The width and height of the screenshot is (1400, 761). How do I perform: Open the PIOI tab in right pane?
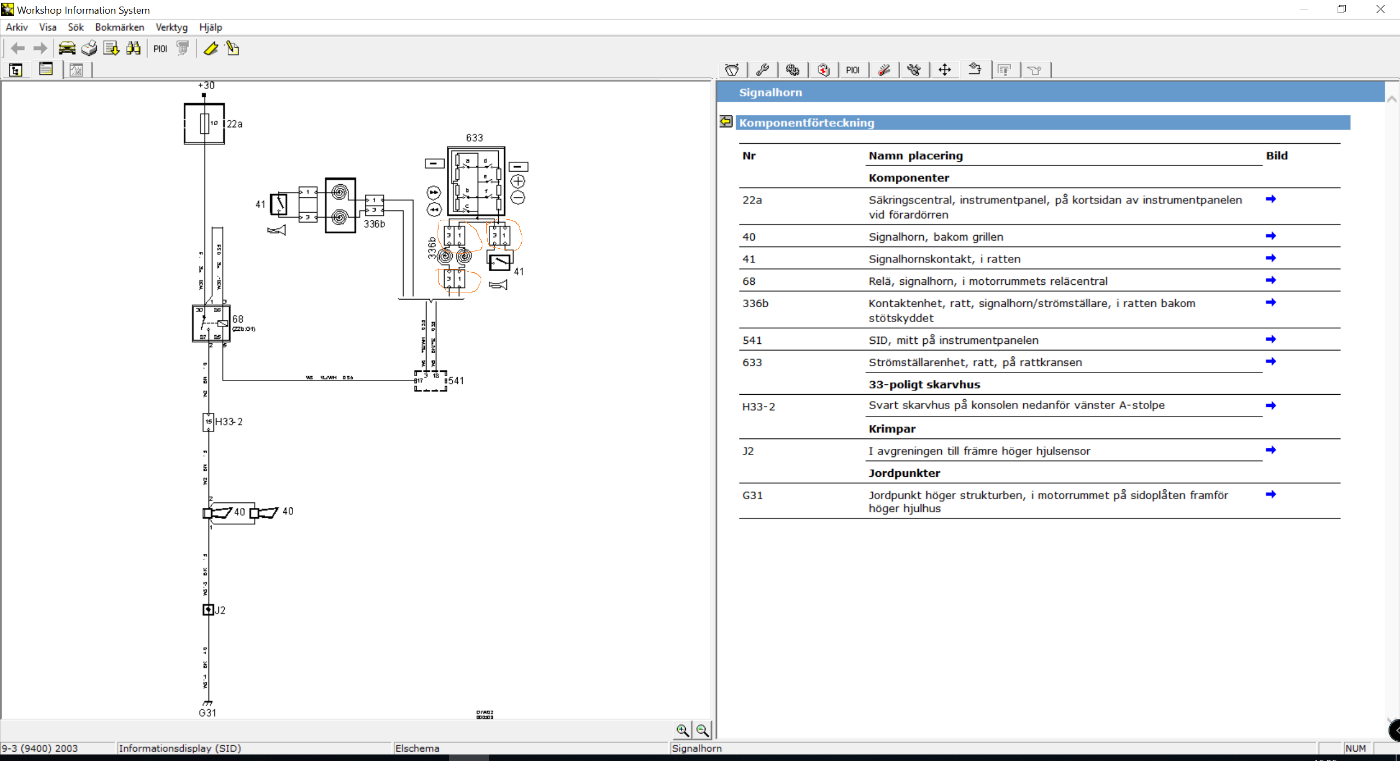click(853, 70)
